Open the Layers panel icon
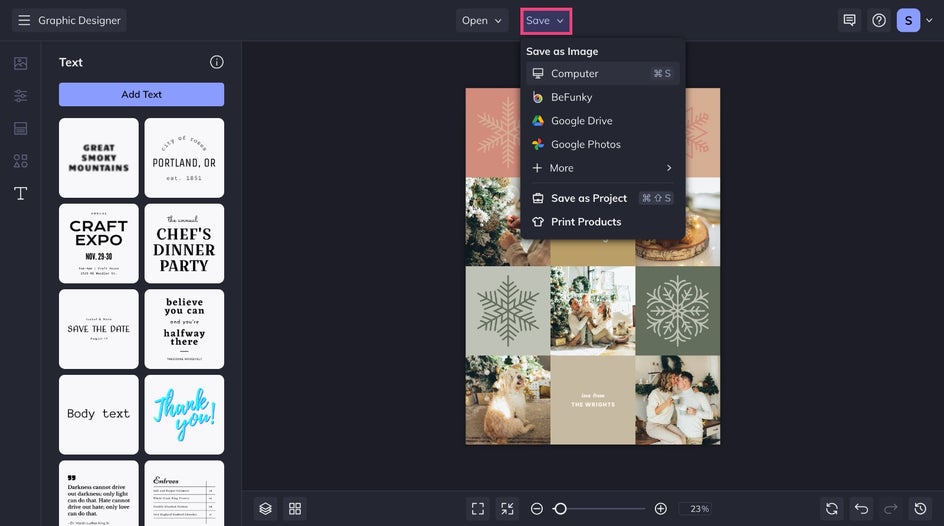Screen dimensions: 944x526 [266, 509]
